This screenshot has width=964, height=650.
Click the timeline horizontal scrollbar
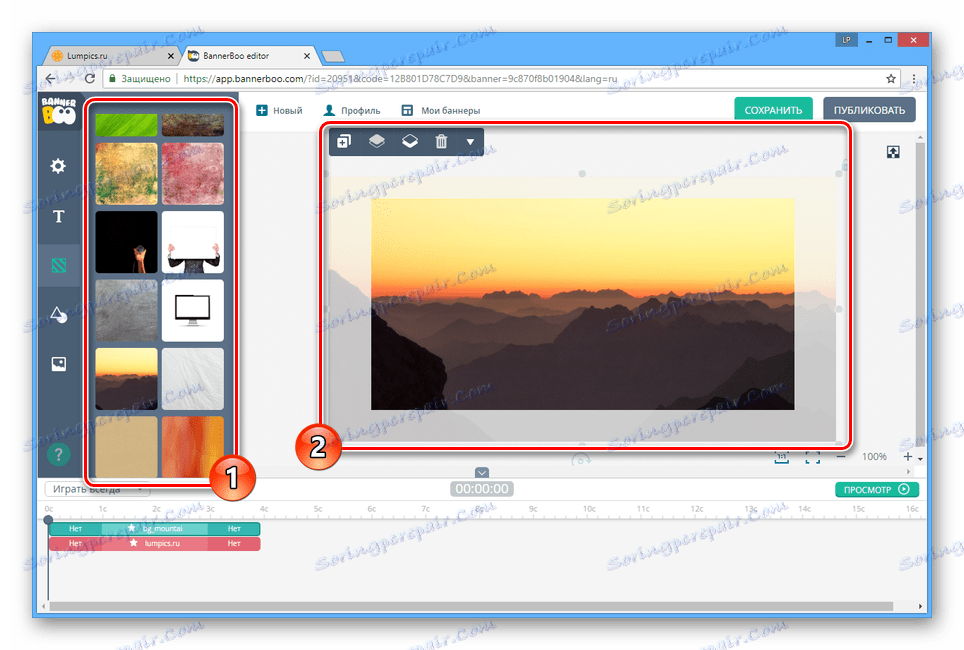coord(471,606)
